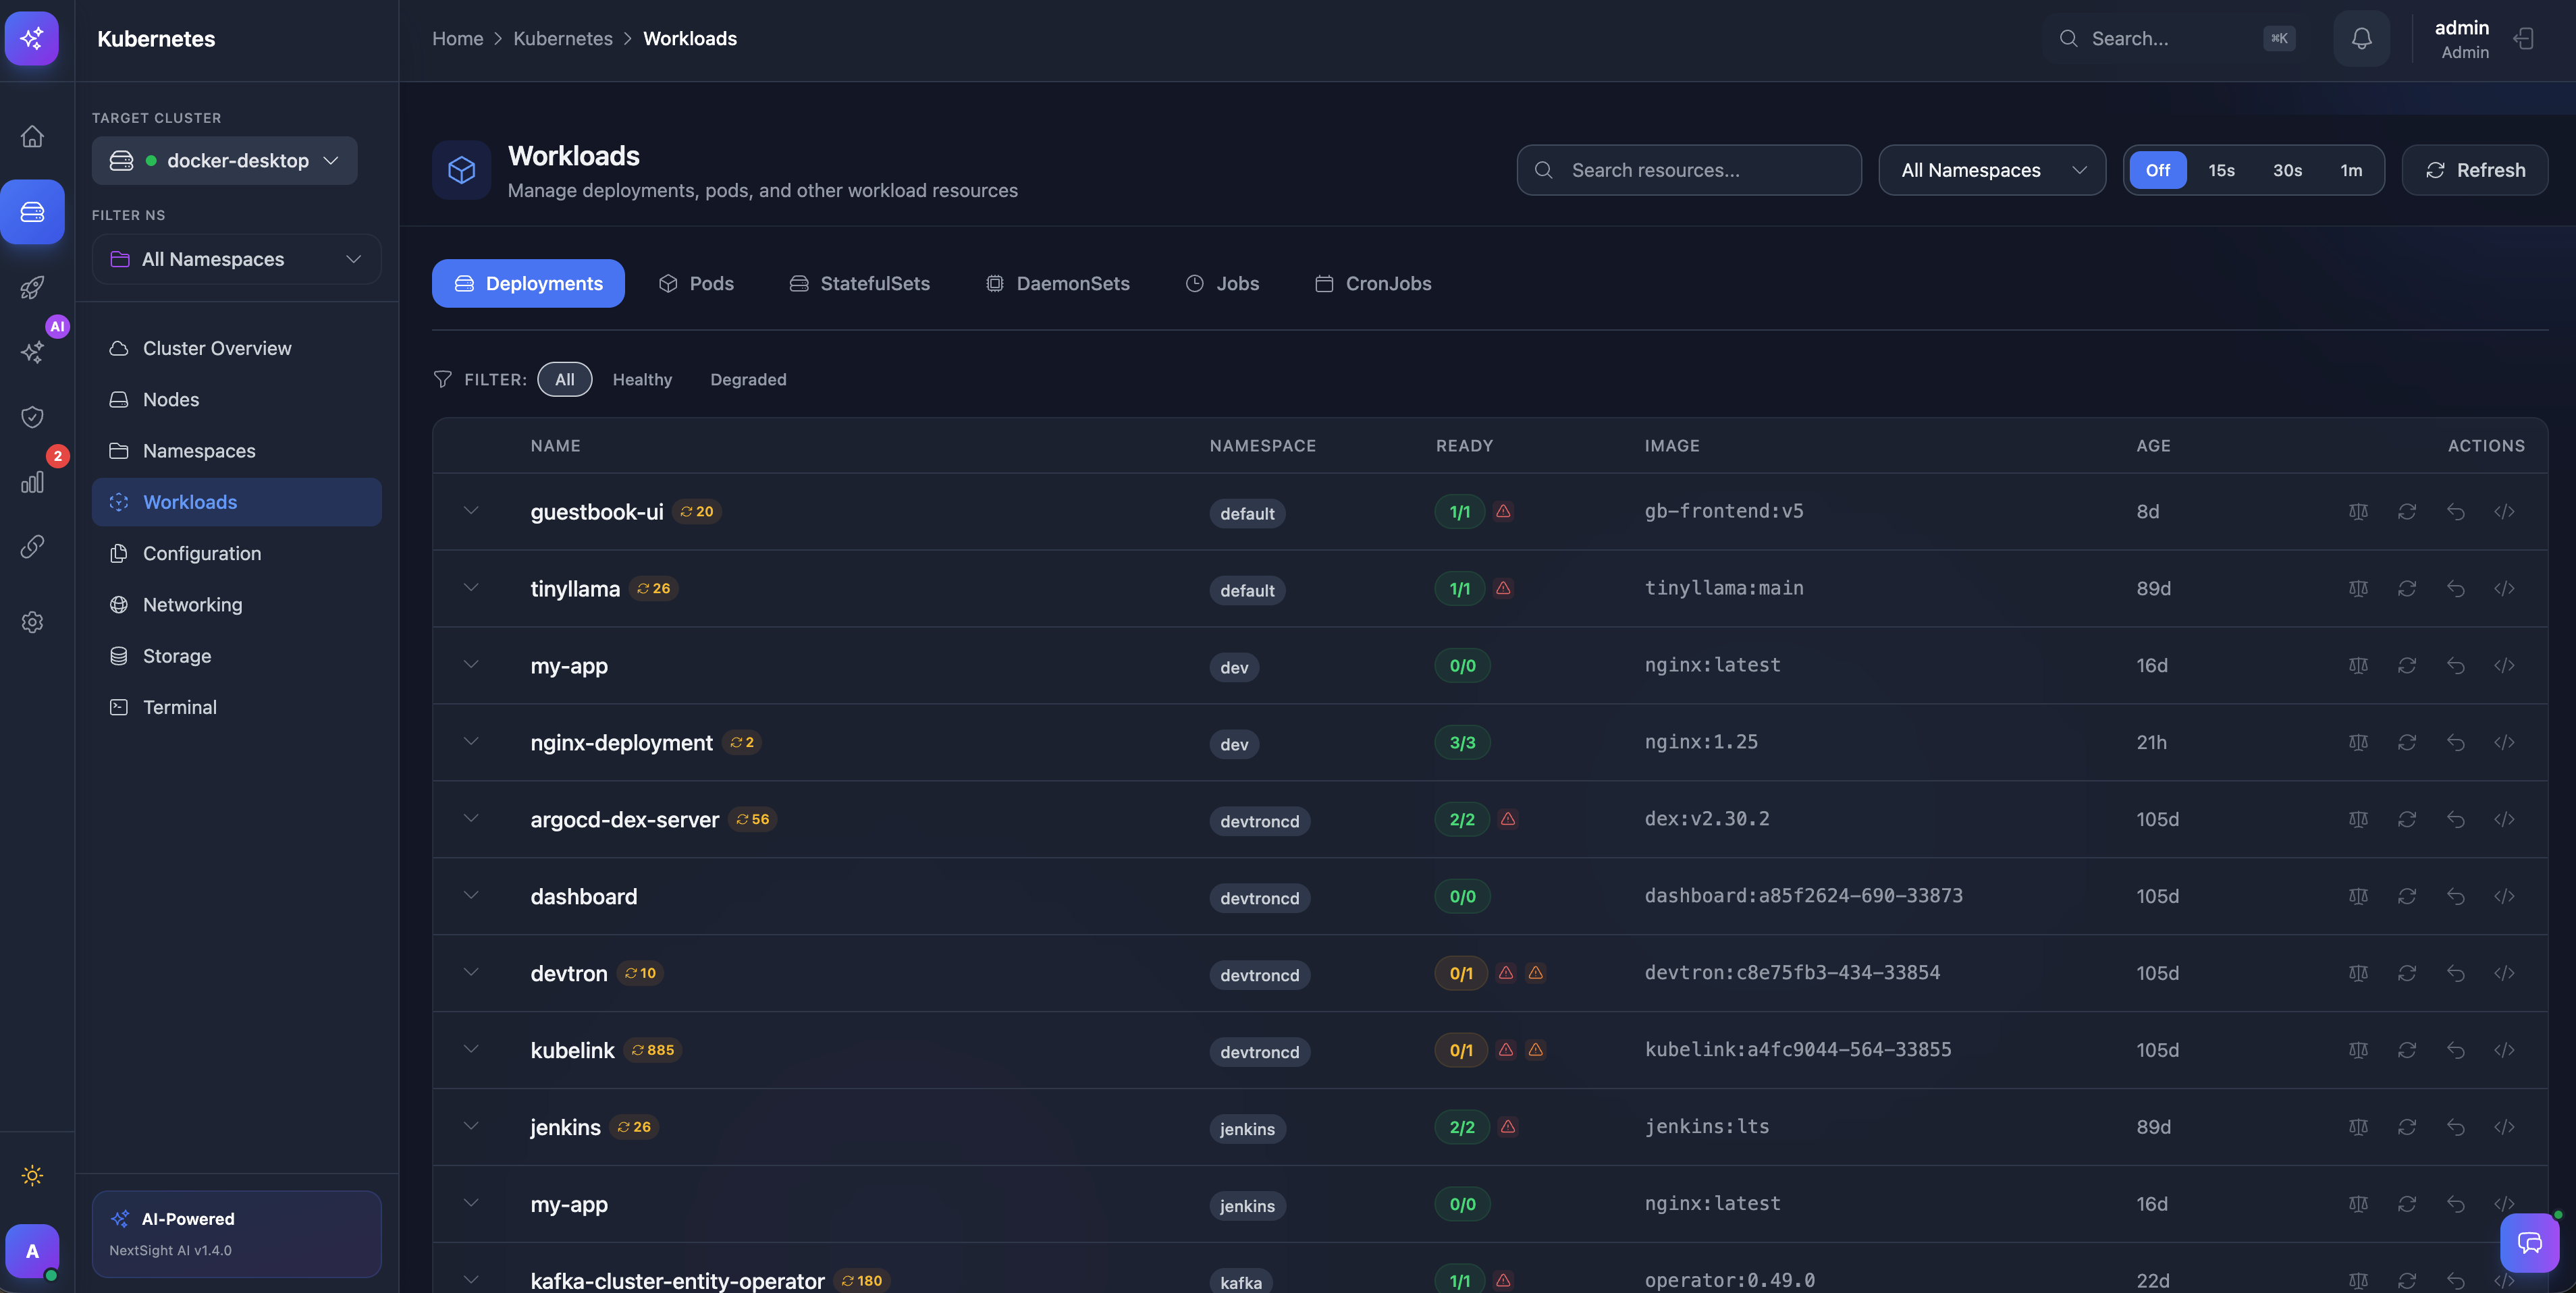The height and width of the screenshot is (1293, 2576).
Task: Open the metrics chart icon with badge 2
Action: (x=33, y=482)
